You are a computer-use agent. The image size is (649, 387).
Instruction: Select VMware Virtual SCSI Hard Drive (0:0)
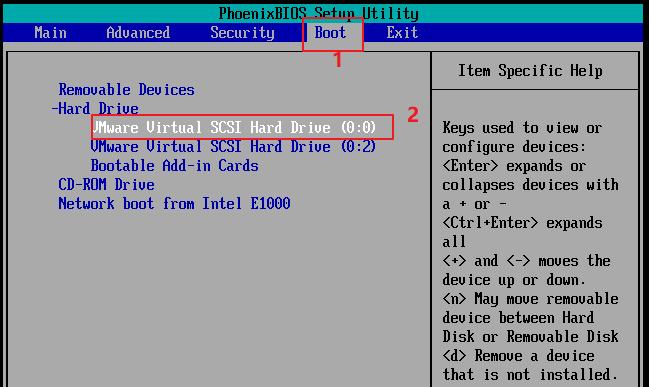pyautogui.click(x=234, y=127)
